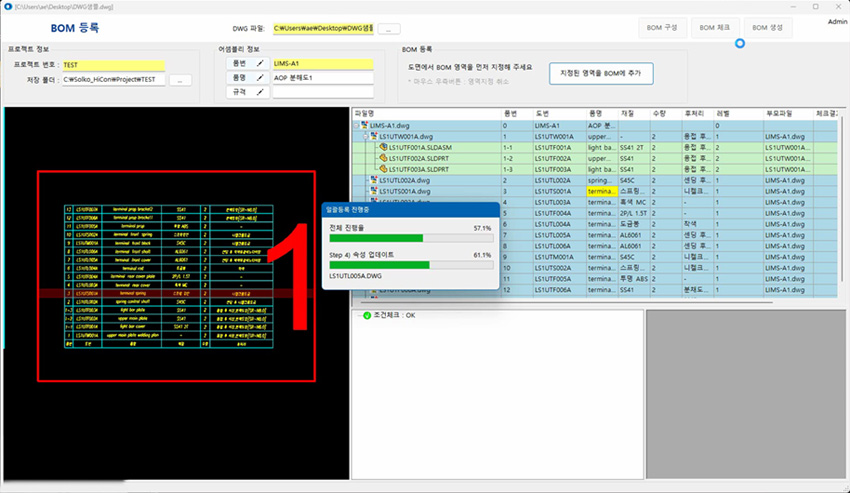Browse for the 저장 폴더 using the ... button
This screenshot has width=850, height=493.
pyautogui.click(x=179, y=79)
